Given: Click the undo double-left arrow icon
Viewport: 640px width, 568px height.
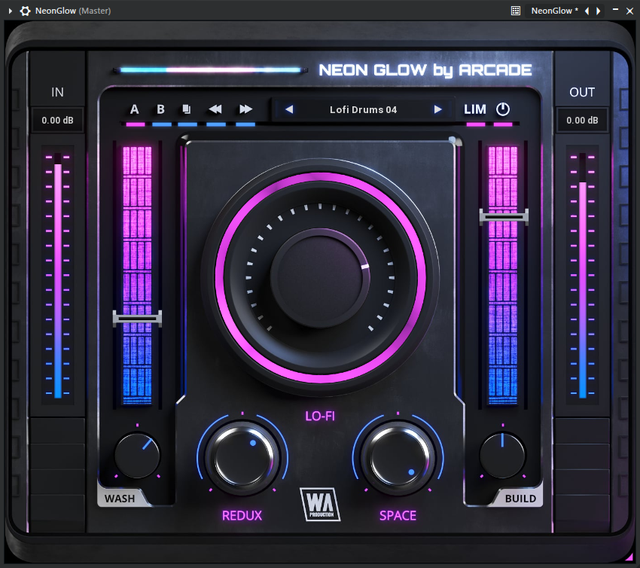Looking at the screenshot, I should click(x=215, y=109).
